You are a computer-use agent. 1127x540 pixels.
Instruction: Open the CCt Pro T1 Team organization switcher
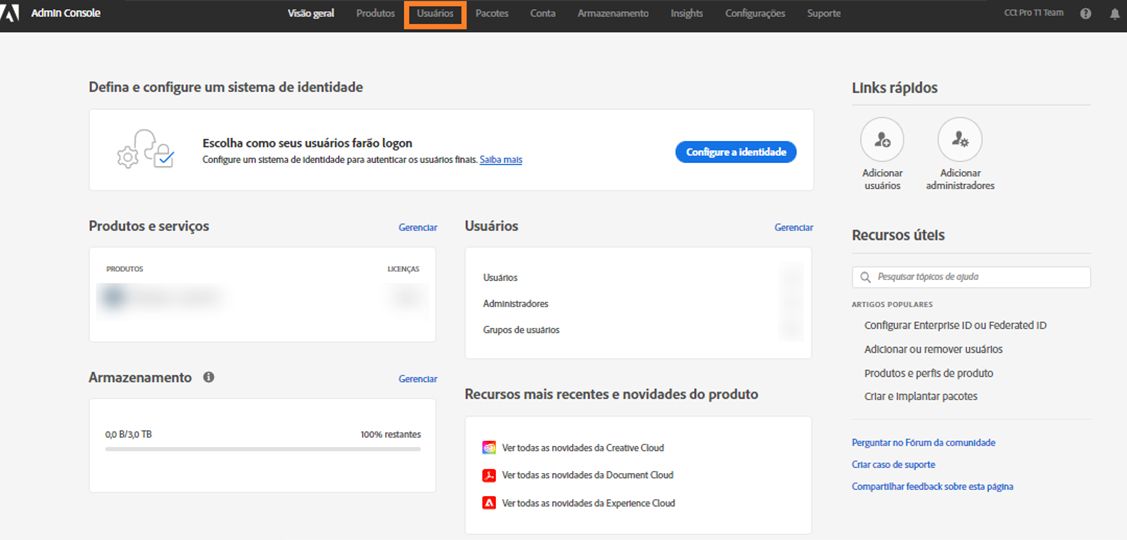[1034, 13]
